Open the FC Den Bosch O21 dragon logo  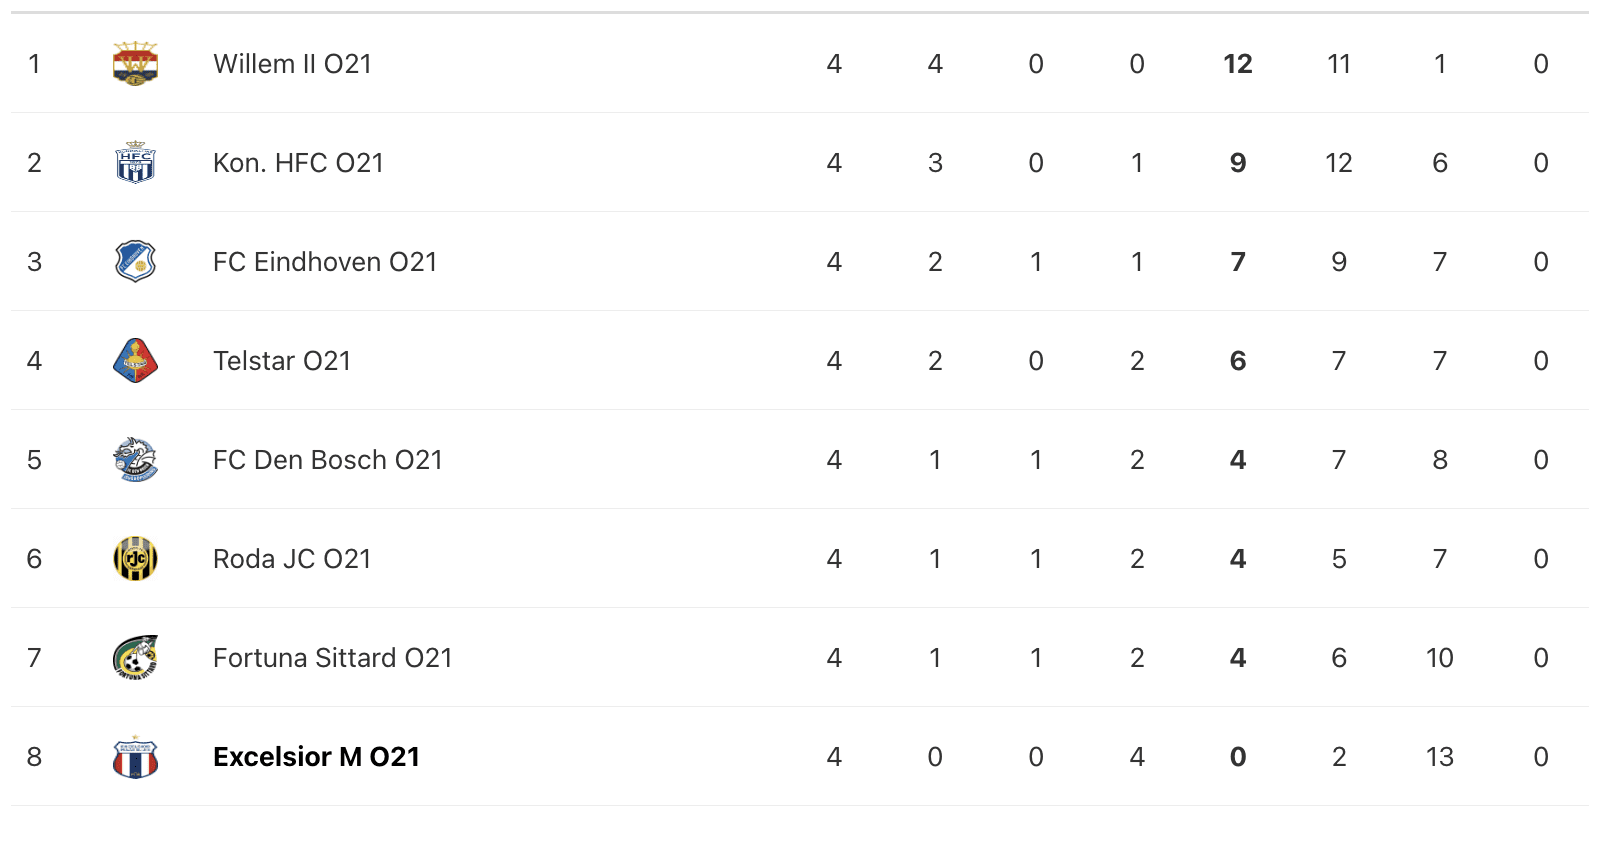click(135, 460)
